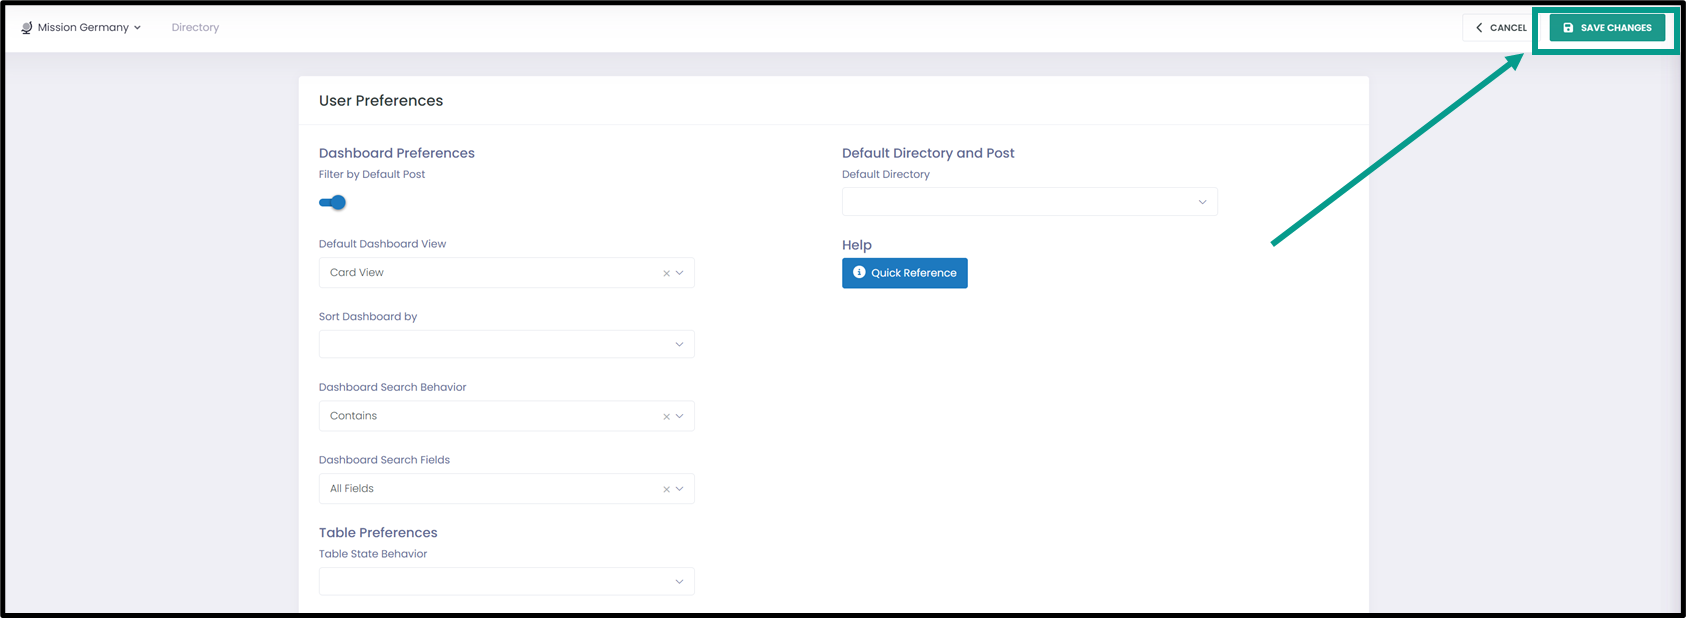
Task: Click the Default Directory and Post heading
Action: [928, 153]
